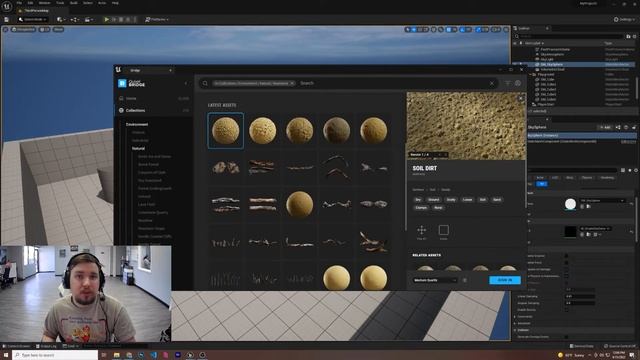Click the Add button in Details panel
The image size is (640, 360).
coord(605,127)
